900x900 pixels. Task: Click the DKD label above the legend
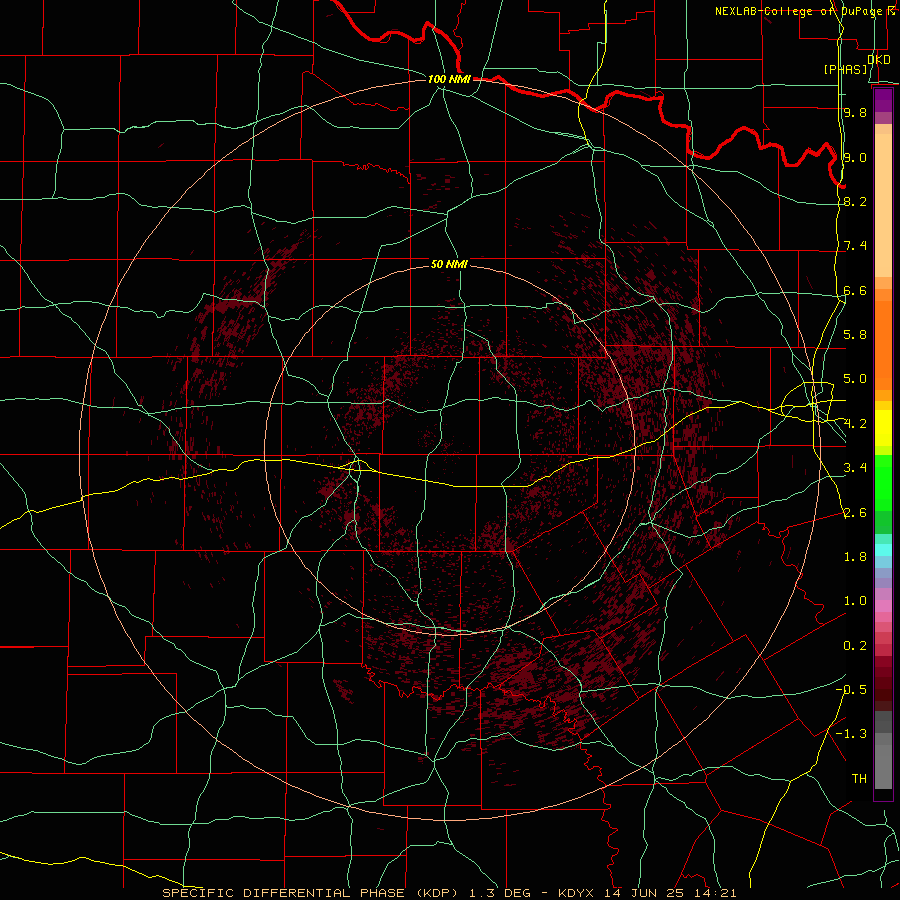coord(879,60)
